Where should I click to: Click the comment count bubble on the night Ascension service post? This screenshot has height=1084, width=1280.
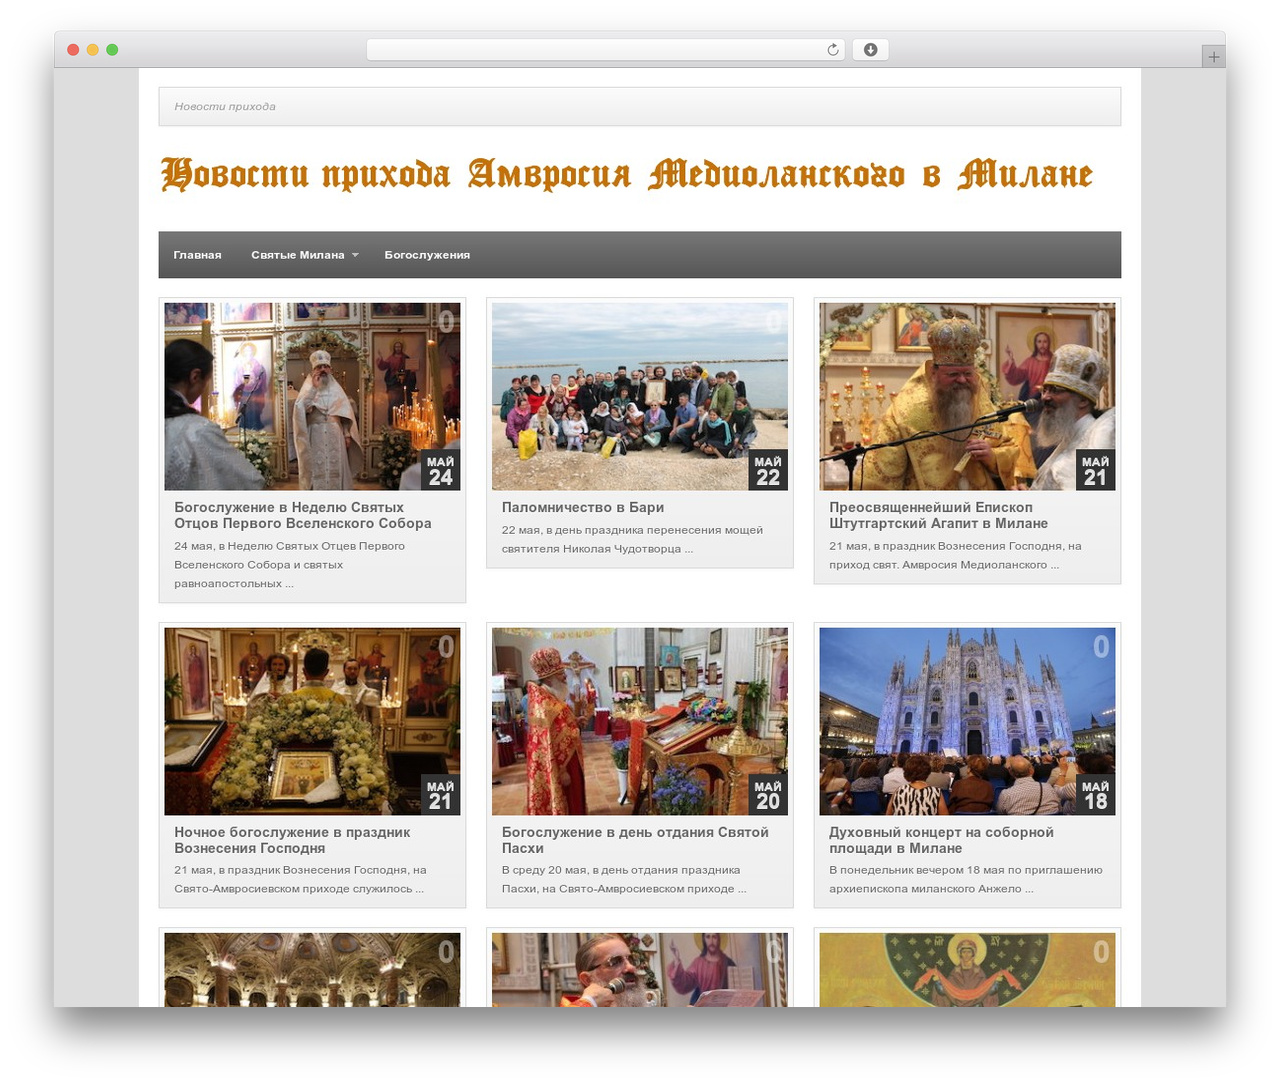pyautogui.click(x=446, y=647)
